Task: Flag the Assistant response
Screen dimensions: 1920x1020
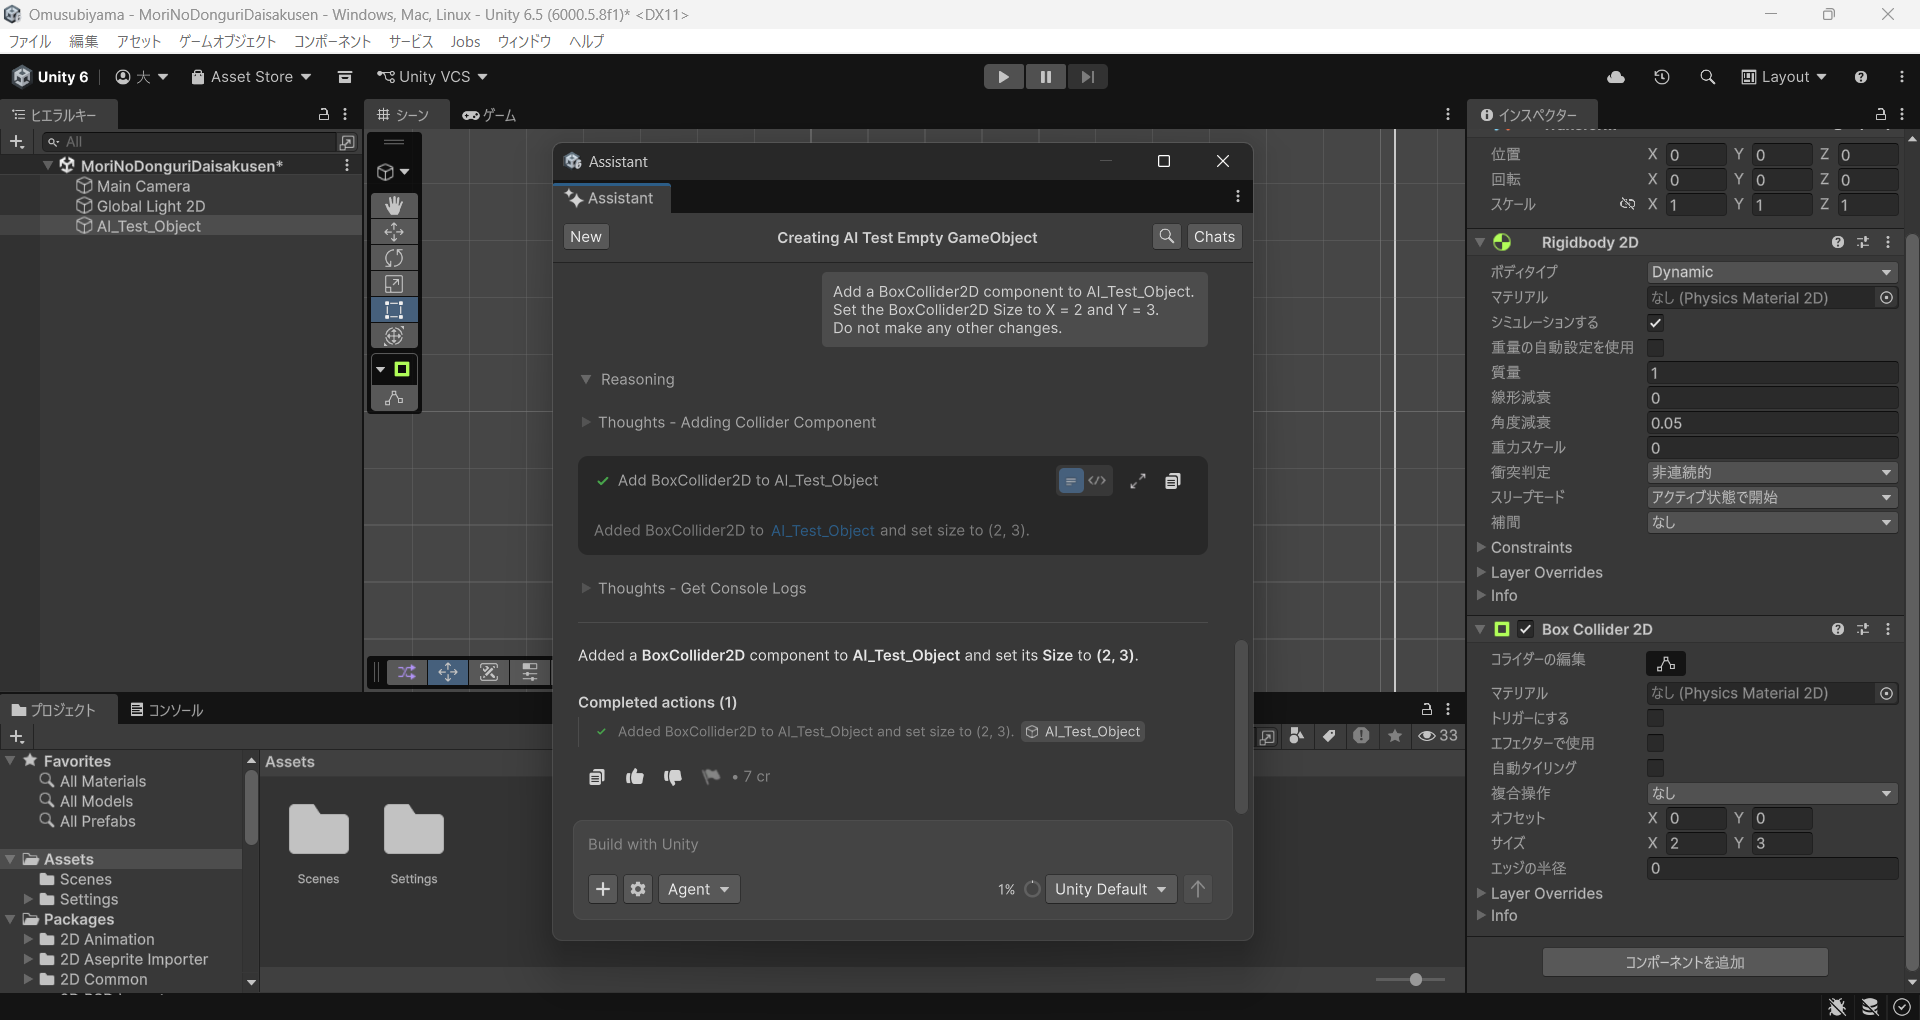Action: click(x=711, y=777)
